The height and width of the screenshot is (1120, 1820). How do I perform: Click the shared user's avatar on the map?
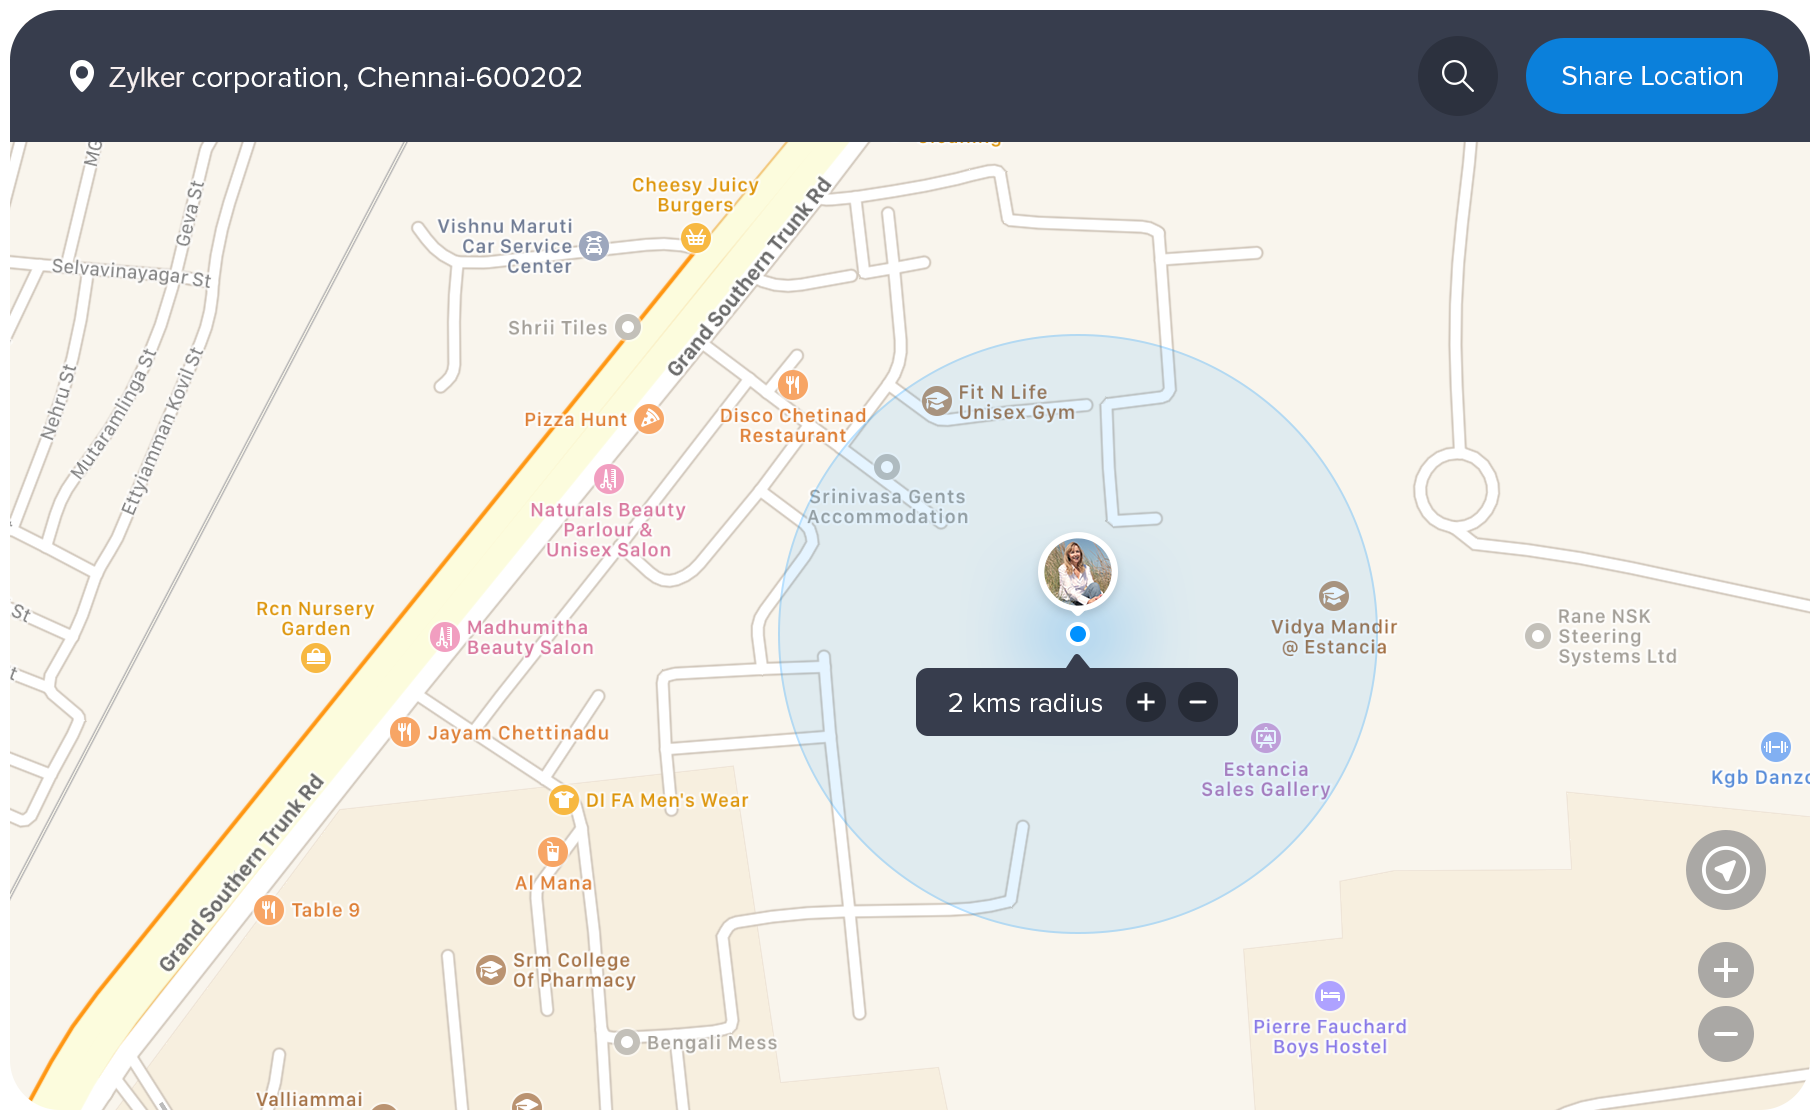coord(1077,572)
